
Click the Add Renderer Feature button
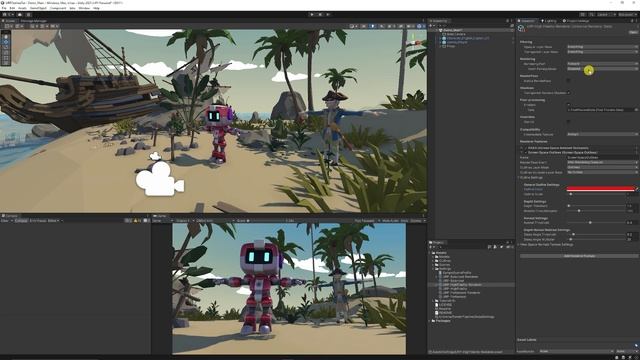pos(579,256)
